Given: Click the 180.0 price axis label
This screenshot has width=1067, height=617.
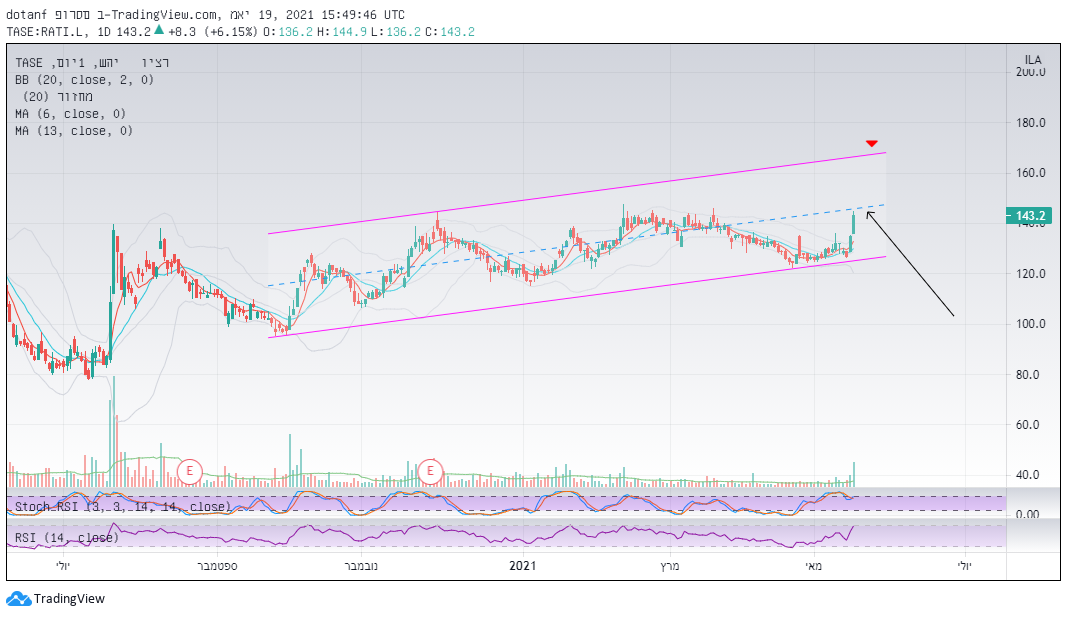Looking at the screenshot, I should (1031, 122).
